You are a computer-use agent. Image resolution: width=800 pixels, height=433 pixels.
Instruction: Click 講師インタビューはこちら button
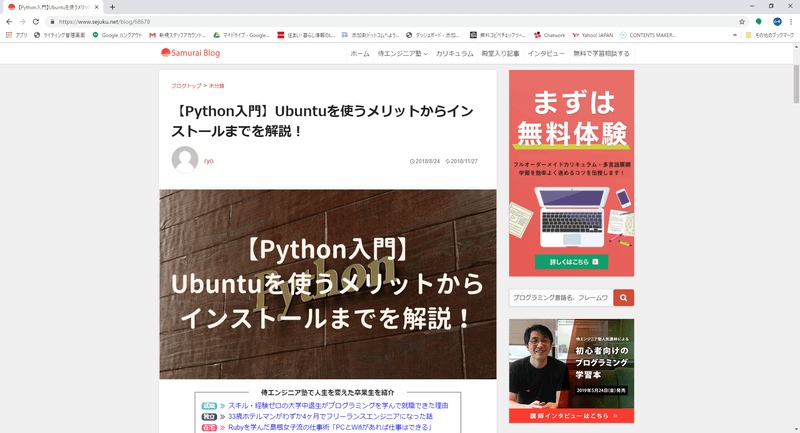(571, 416)
